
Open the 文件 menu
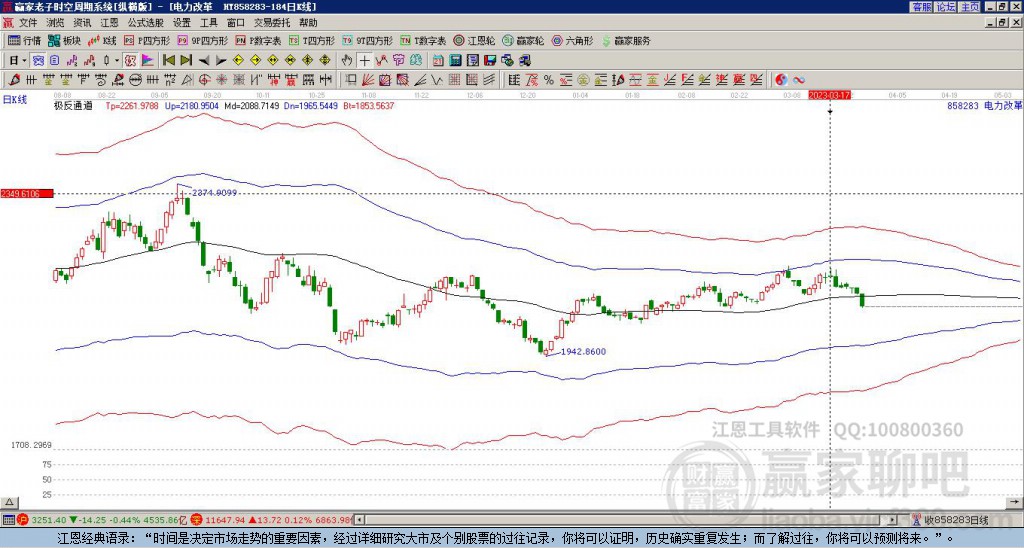[27, 23]
